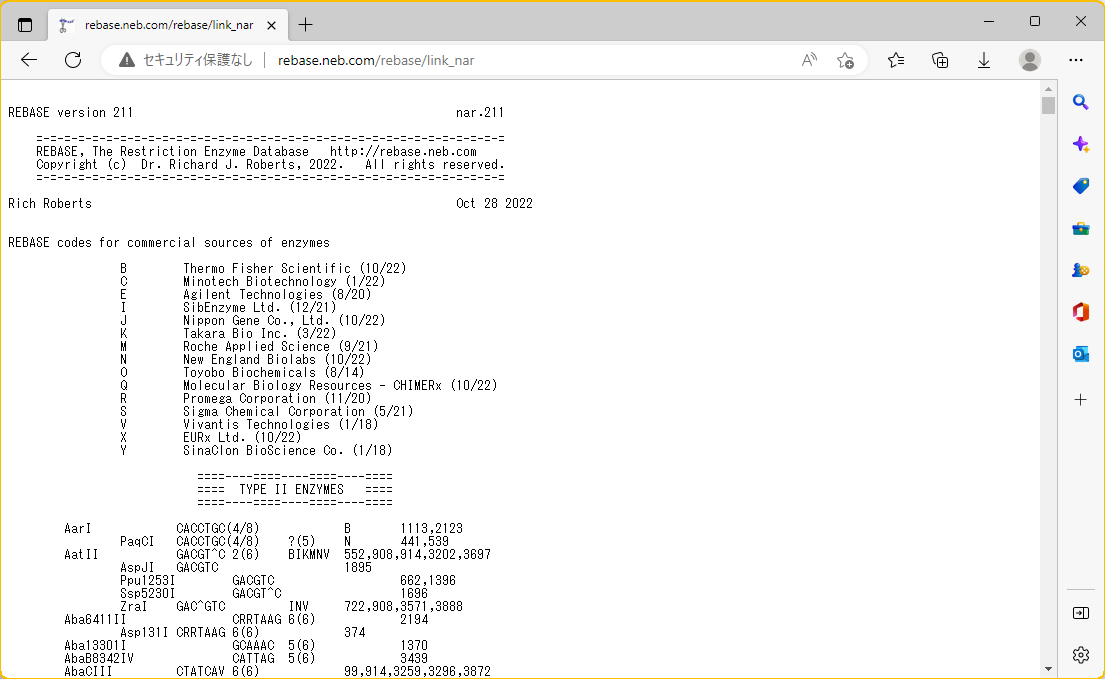Click the enzyme name 'AatII'

pos(81,554)
